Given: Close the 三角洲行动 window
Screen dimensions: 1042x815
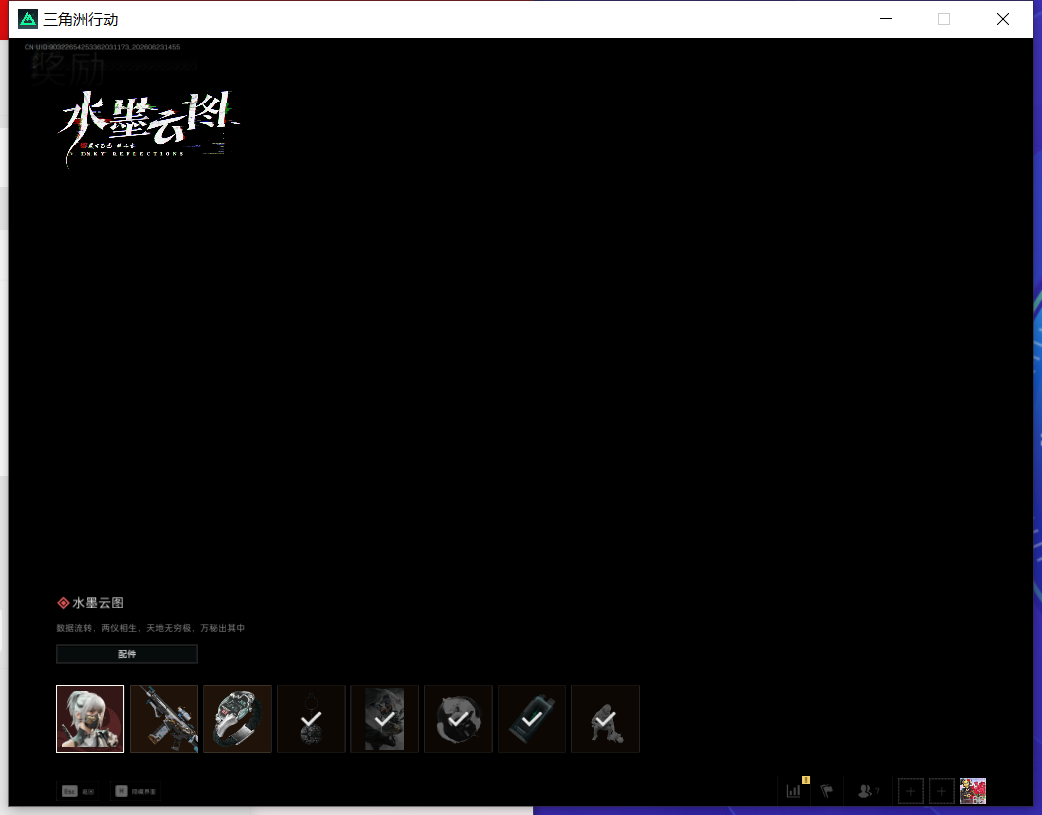Looking at the screenshot, I should (1003, 19).
